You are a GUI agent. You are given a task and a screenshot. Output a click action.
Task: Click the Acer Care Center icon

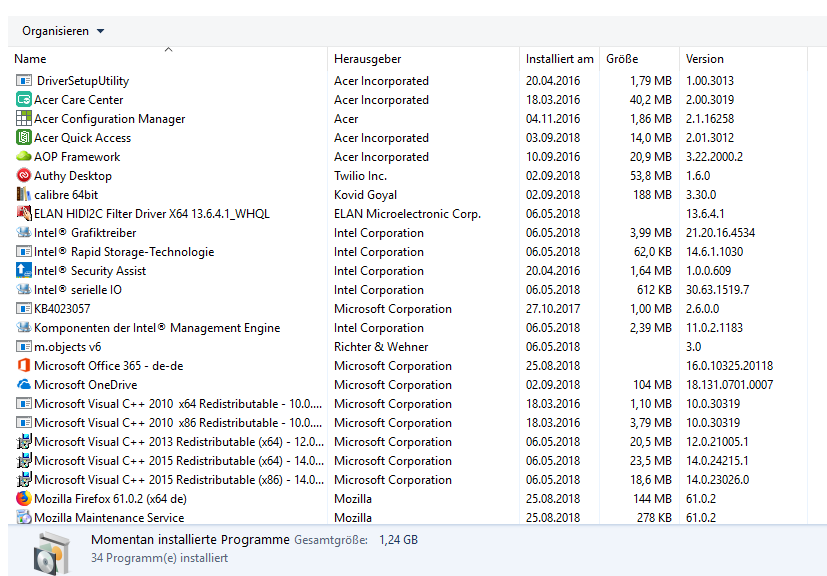pyautogui.click(x=24, y=100)
